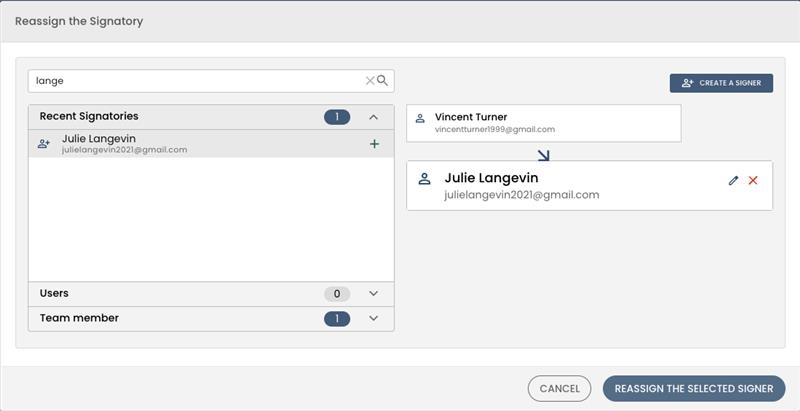800x411 pixels.
Task: Confirm with Reassign the Selected Signer
Action: pos(694,389)
